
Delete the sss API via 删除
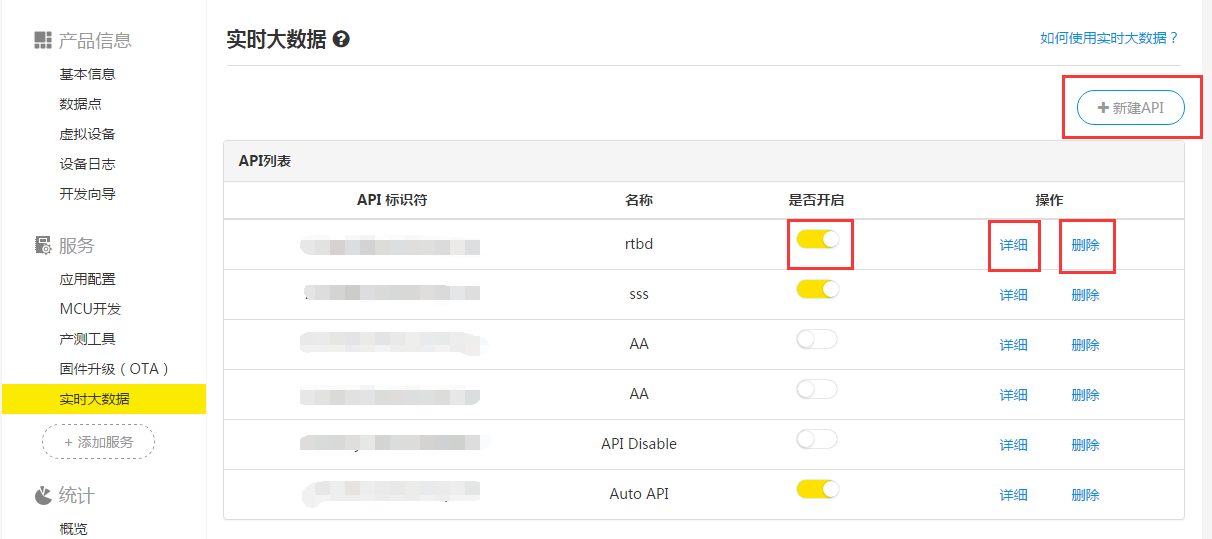pos(1085,295)
